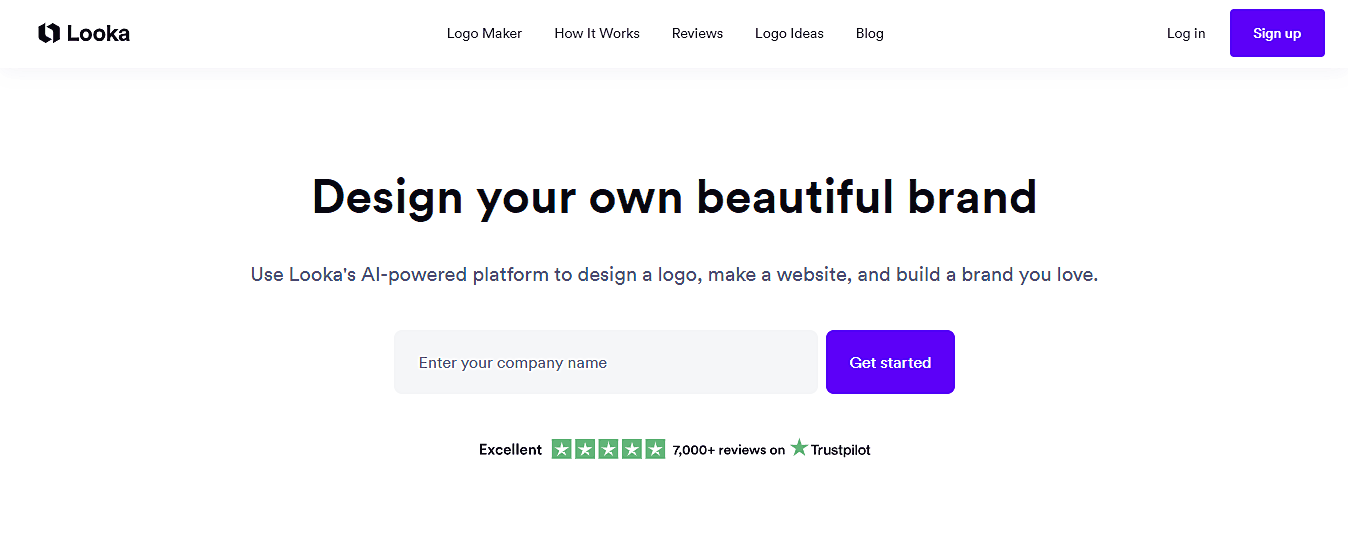The height and width of the screenshot is (553, 1348).
Task: Click the Trustpilot star logo icon
Action: coord(799,448)
